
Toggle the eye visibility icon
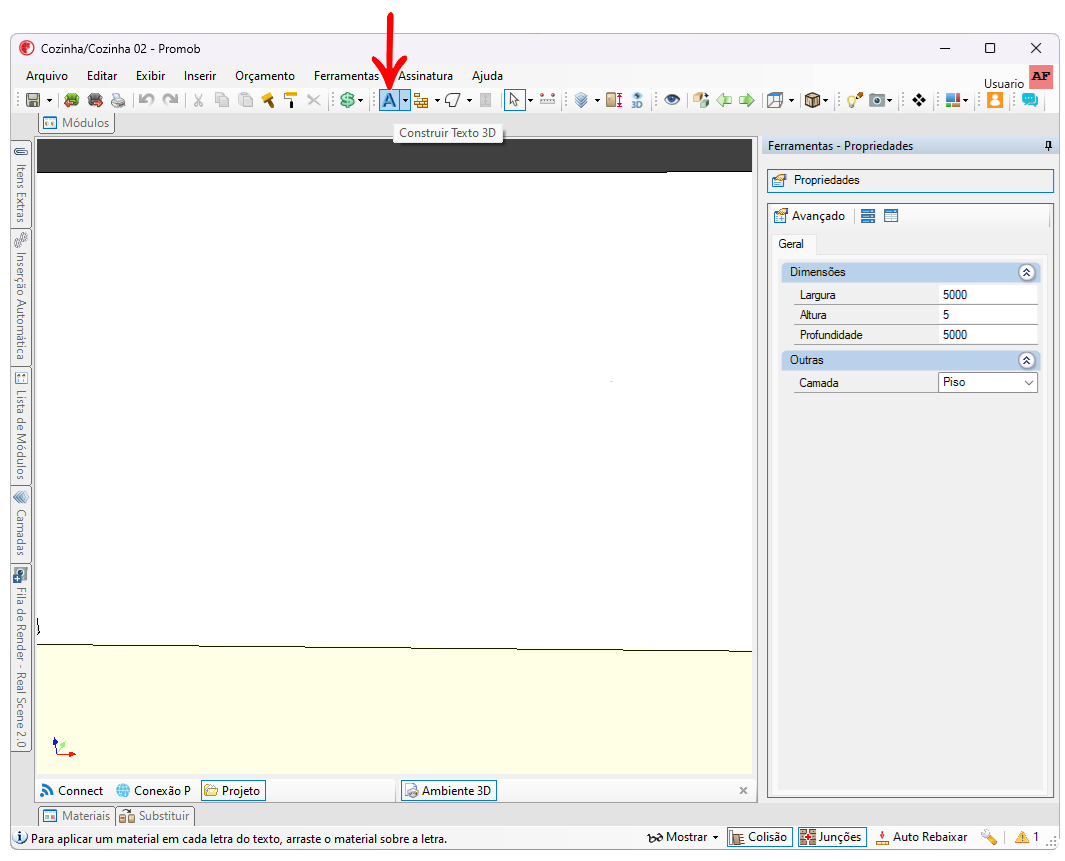[x=672, y=100]
